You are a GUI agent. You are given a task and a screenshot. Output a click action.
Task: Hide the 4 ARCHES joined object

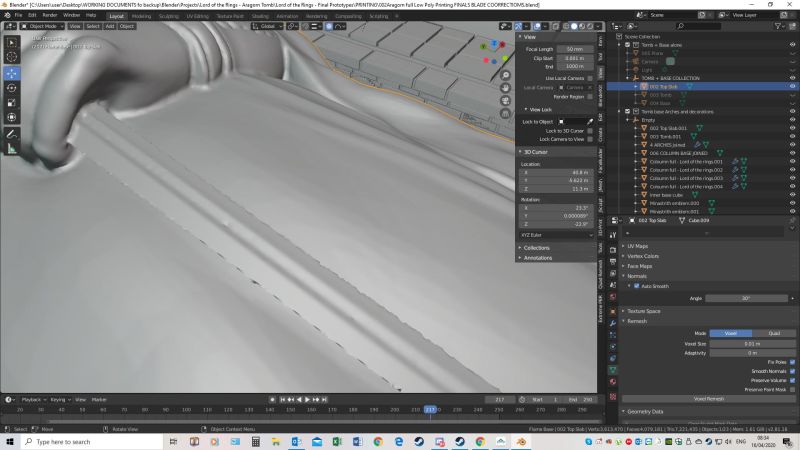(792, 145)
